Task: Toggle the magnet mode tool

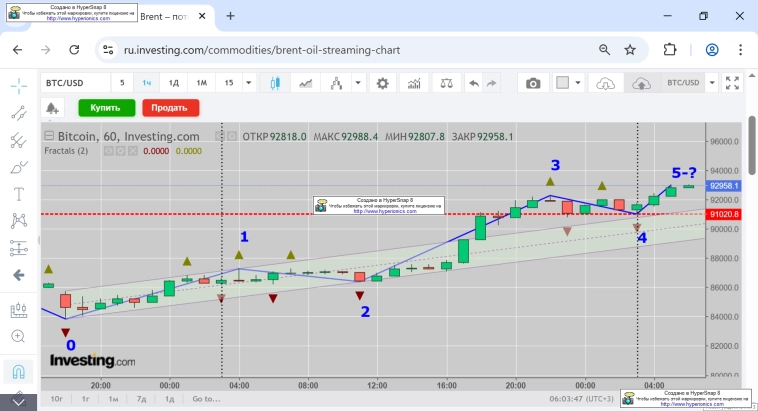Action: point(18,372)
